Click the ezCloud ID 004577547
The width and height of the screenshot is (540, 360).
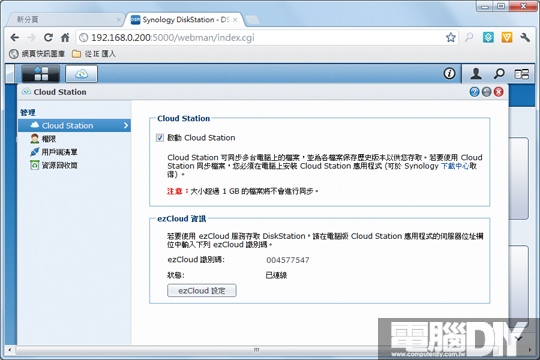tap(288, 260)
